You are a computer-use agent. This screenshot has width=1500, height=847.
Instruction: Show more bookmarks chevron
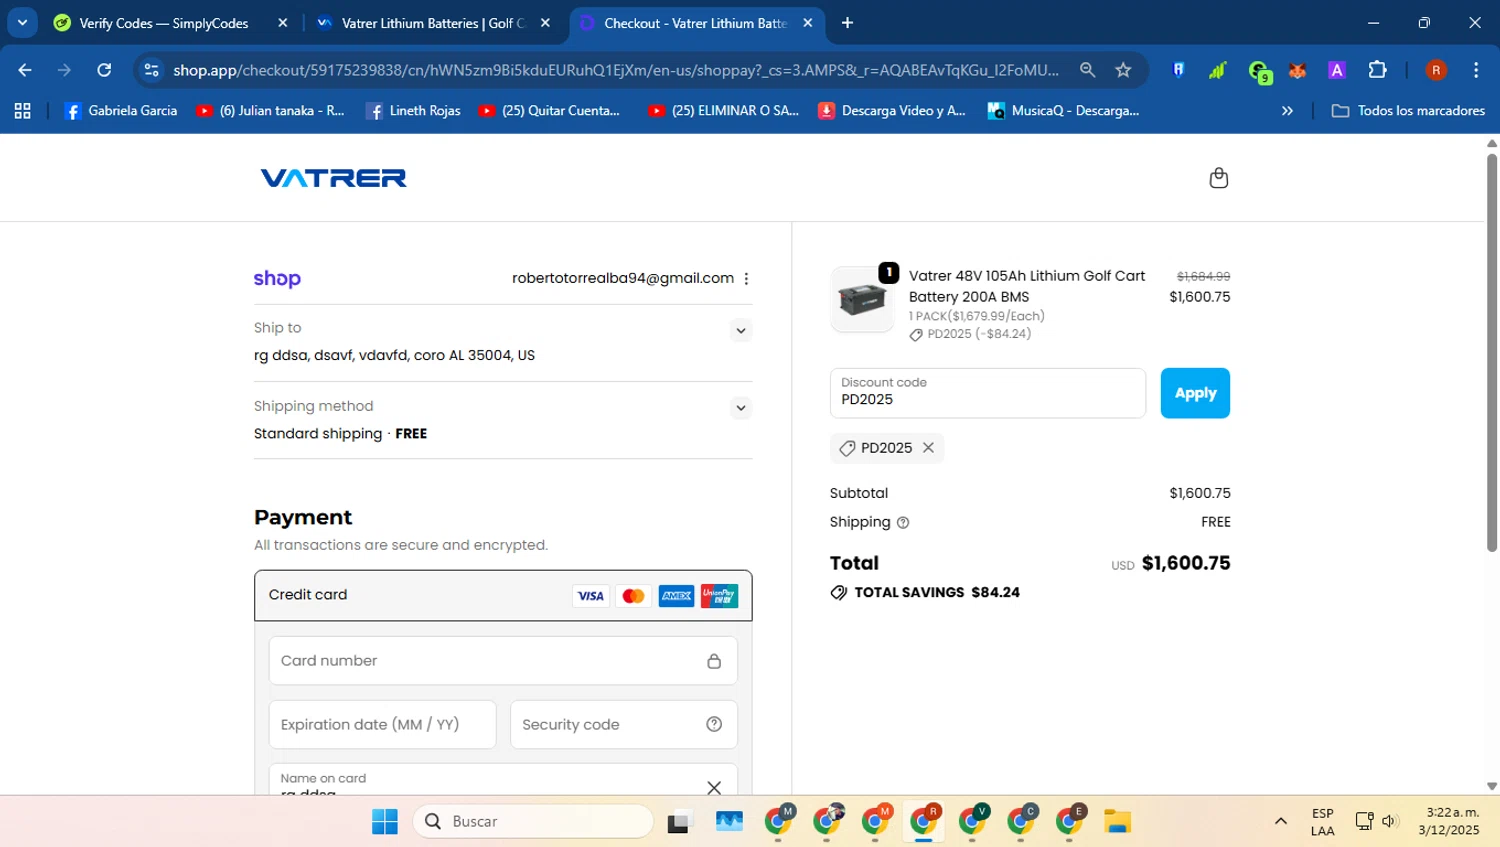pos(1287,111)
